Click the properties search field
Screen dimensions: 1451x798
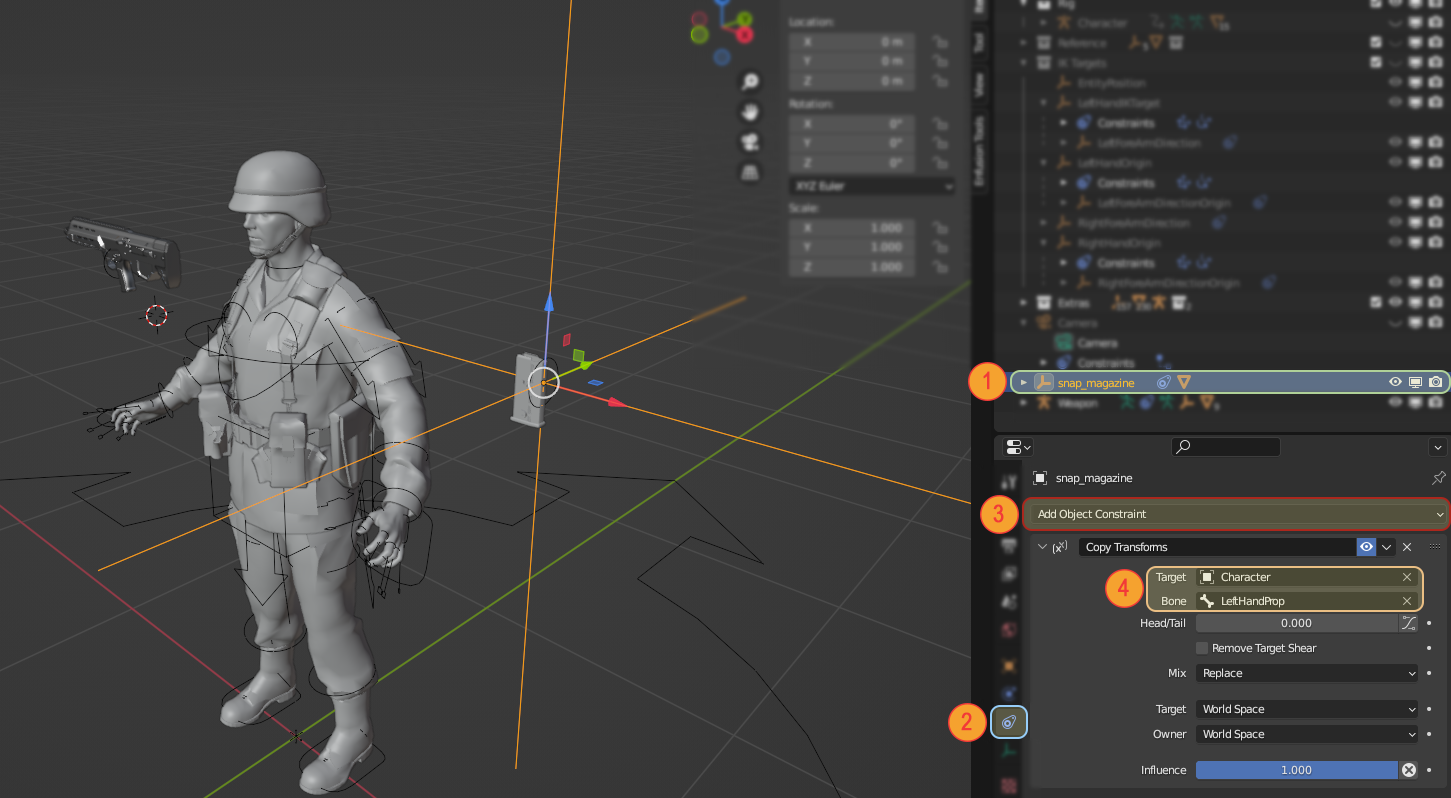click(x=1226, y=447)
